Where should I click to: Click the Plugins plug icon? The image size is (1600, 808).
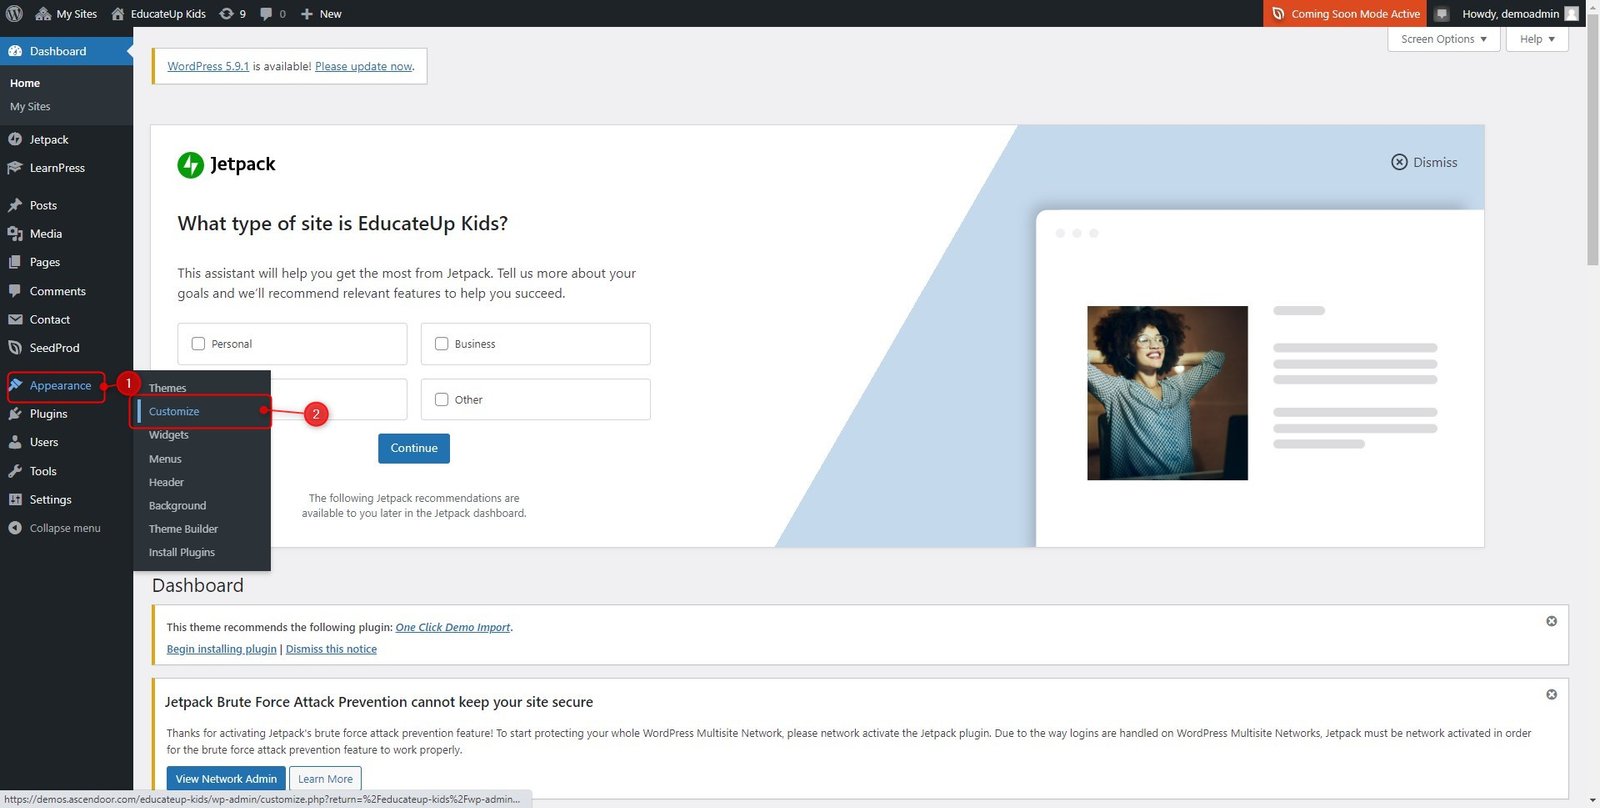15,414
